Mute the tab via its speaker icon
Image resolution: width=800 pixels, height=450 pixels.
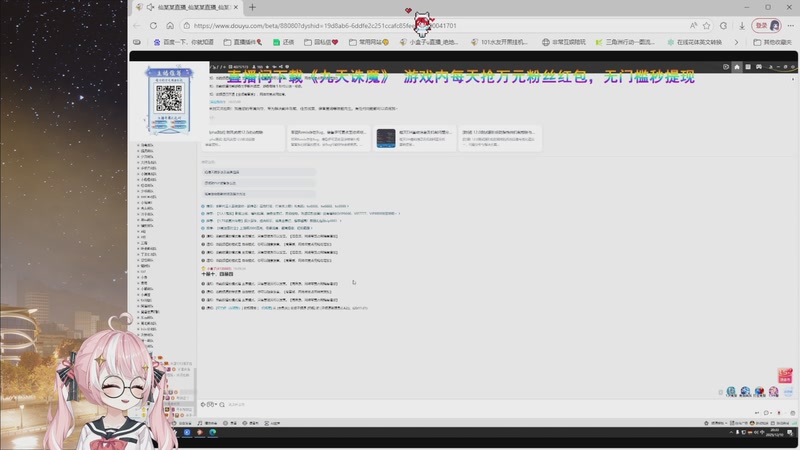point(150,7)
